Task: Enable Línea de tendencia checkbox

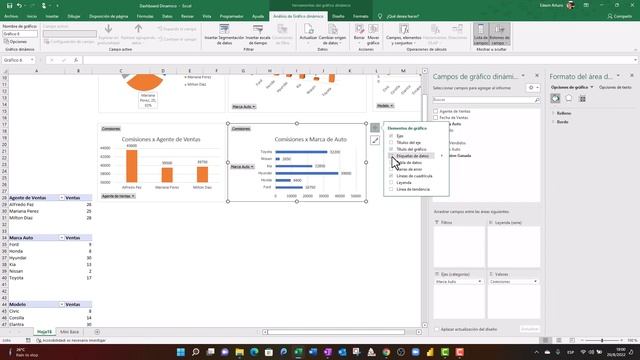Action: click(x=391, y=189)
